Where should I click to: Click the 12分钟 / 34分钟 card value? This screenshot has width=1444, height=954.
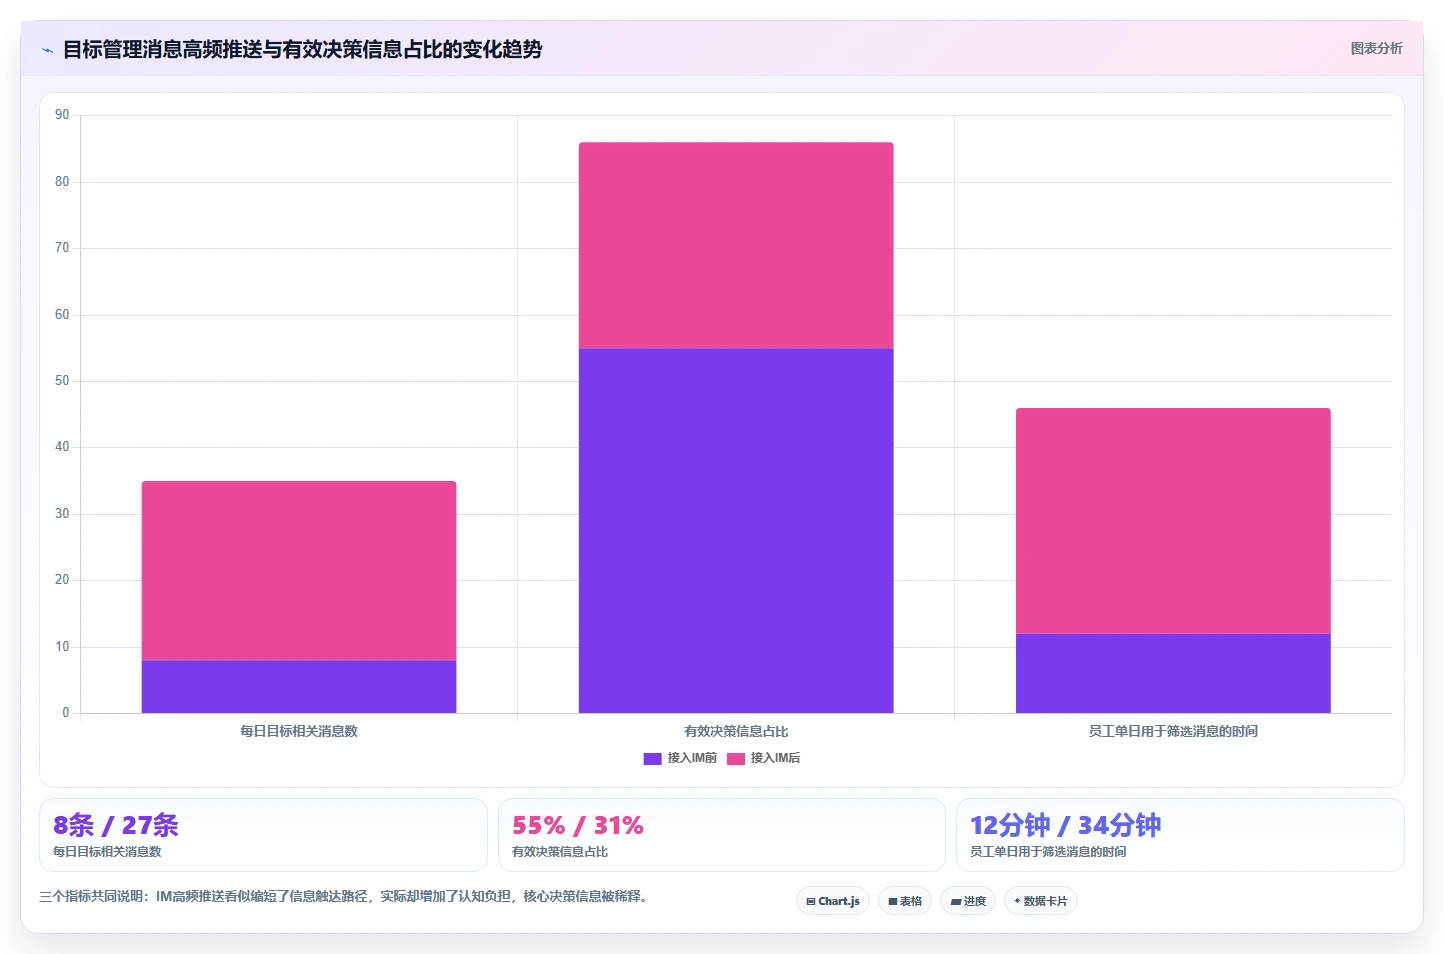tap(1066, 825)
